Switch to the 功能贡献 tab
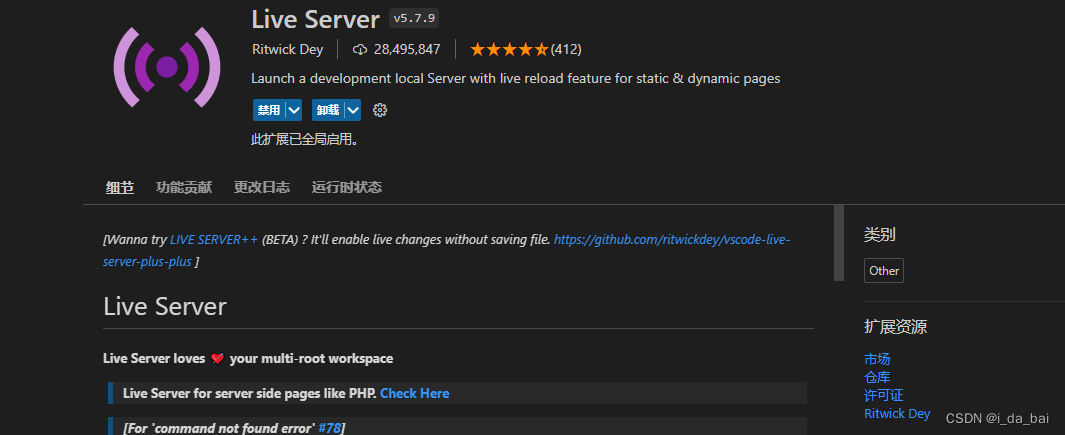 184,188
